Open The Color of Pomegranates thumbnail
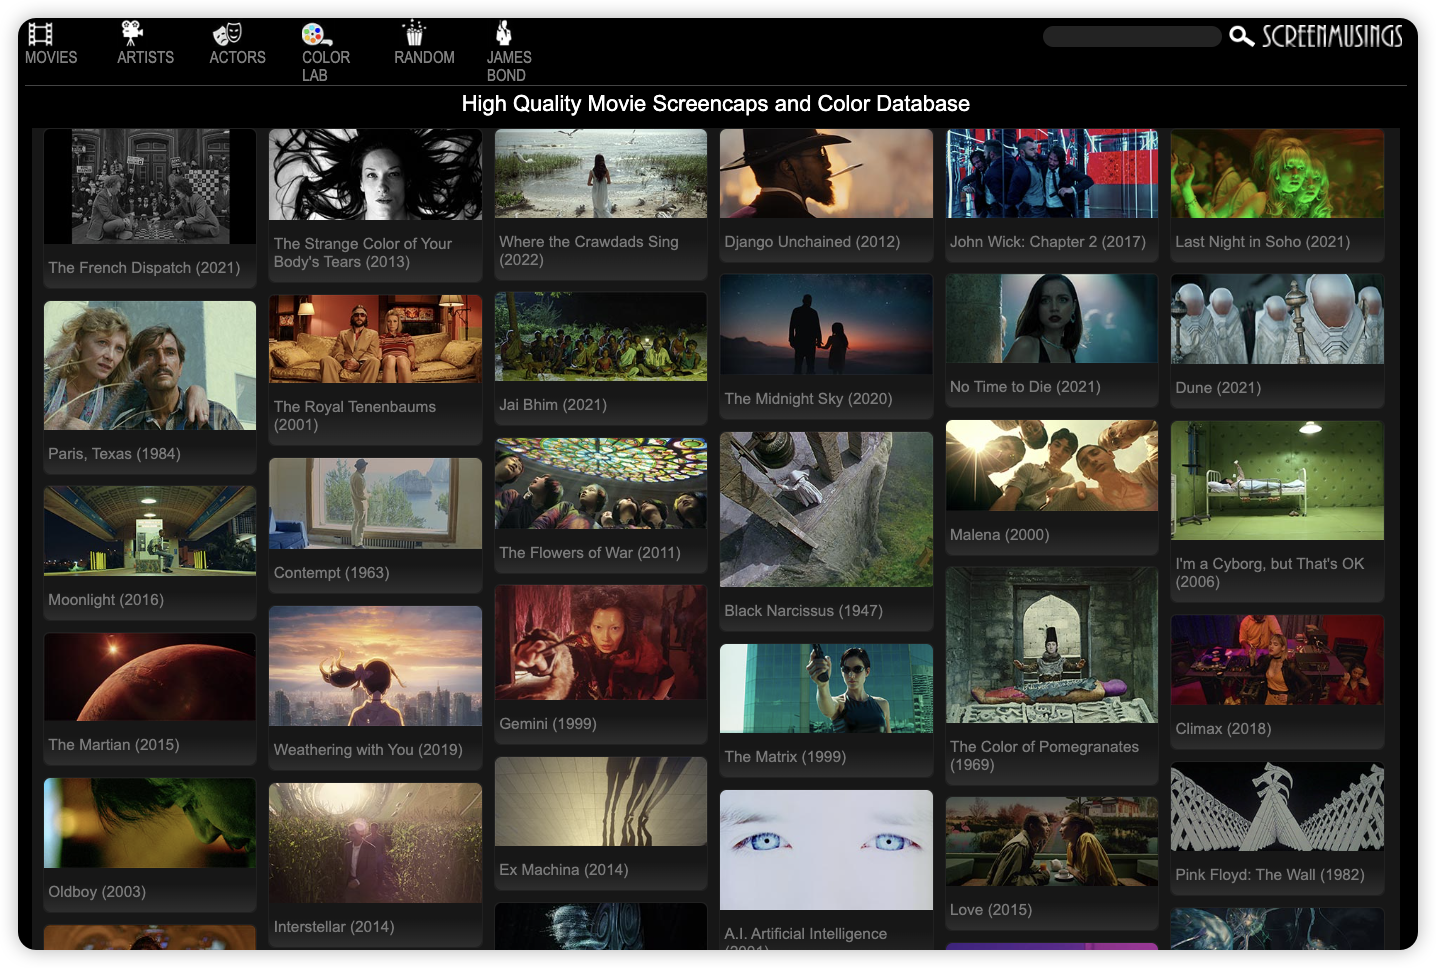This screenshot has height=968, width=1436. [x=1052, y=646]
